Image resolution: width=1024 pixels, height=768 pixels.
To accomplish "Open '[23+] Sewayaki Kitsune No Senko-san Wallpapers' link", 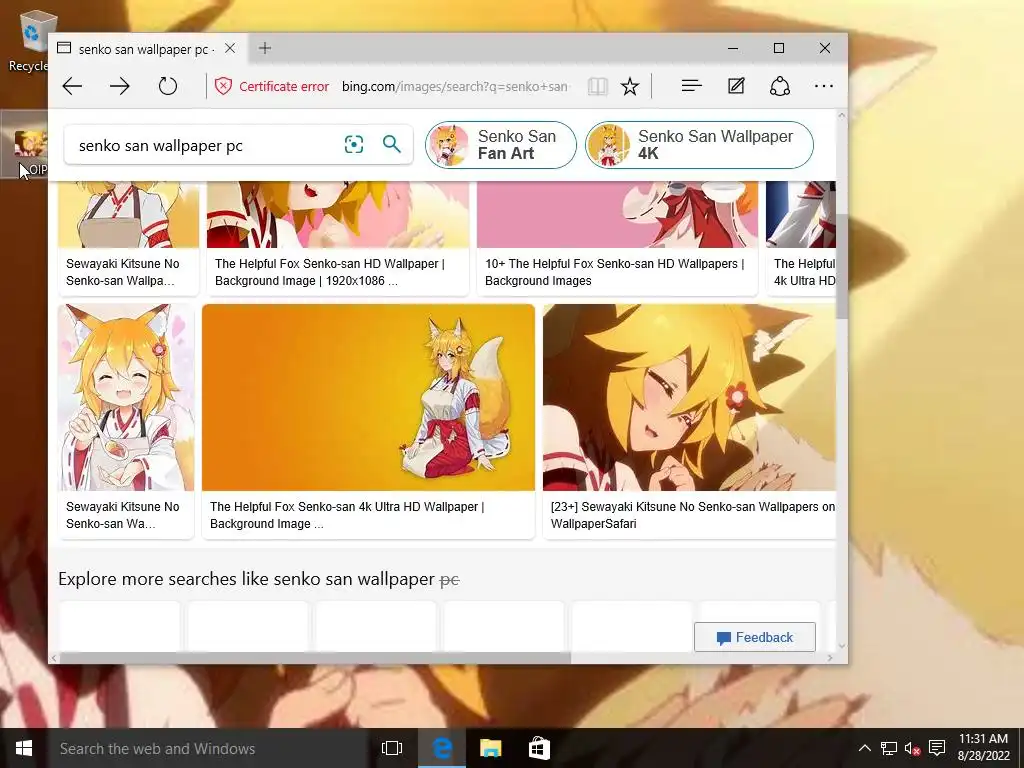I will (x=693, y=515).
